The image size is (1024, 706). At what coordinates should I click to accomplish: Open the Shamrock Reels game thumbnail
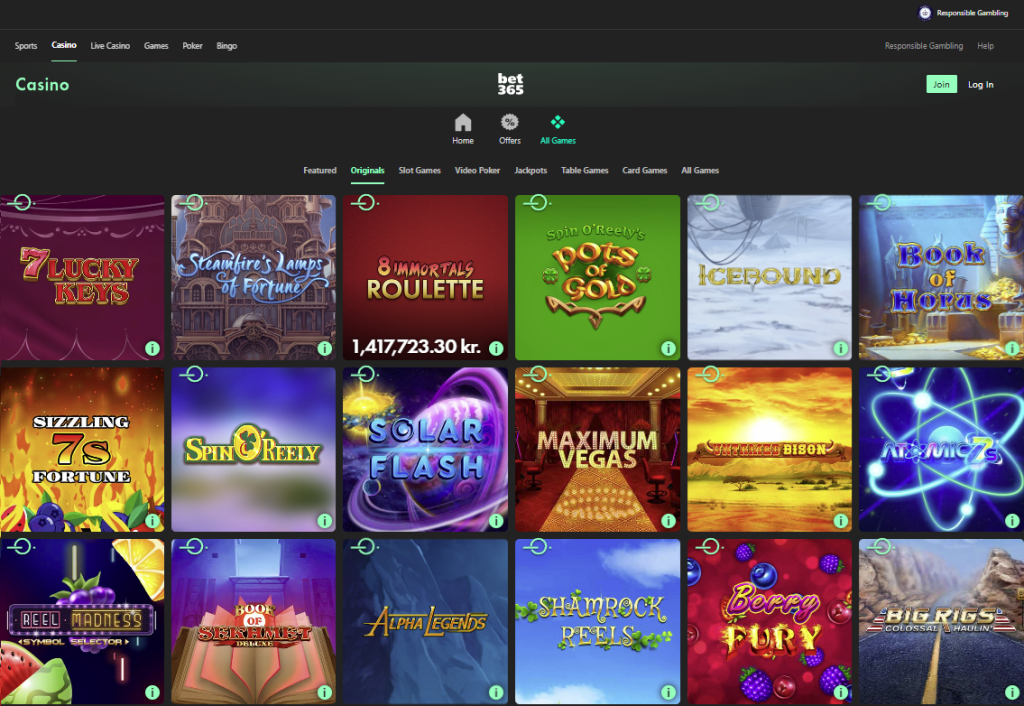pos(597,622)
